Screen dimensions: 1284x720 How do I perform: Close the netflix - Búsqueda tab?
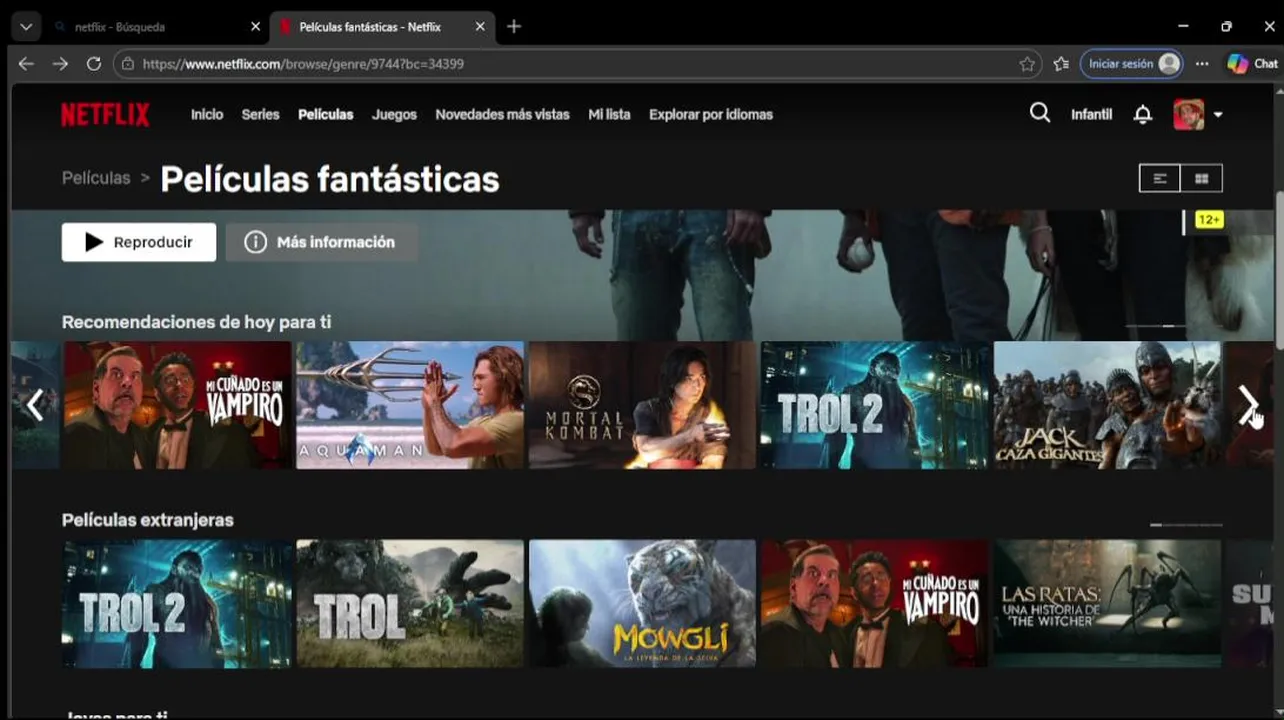click(255, 27)
